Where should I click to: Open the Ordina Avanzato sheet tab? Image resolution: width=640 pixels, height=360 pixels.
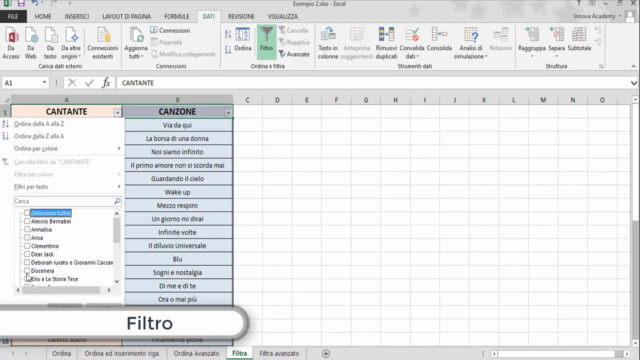[196, 353]
